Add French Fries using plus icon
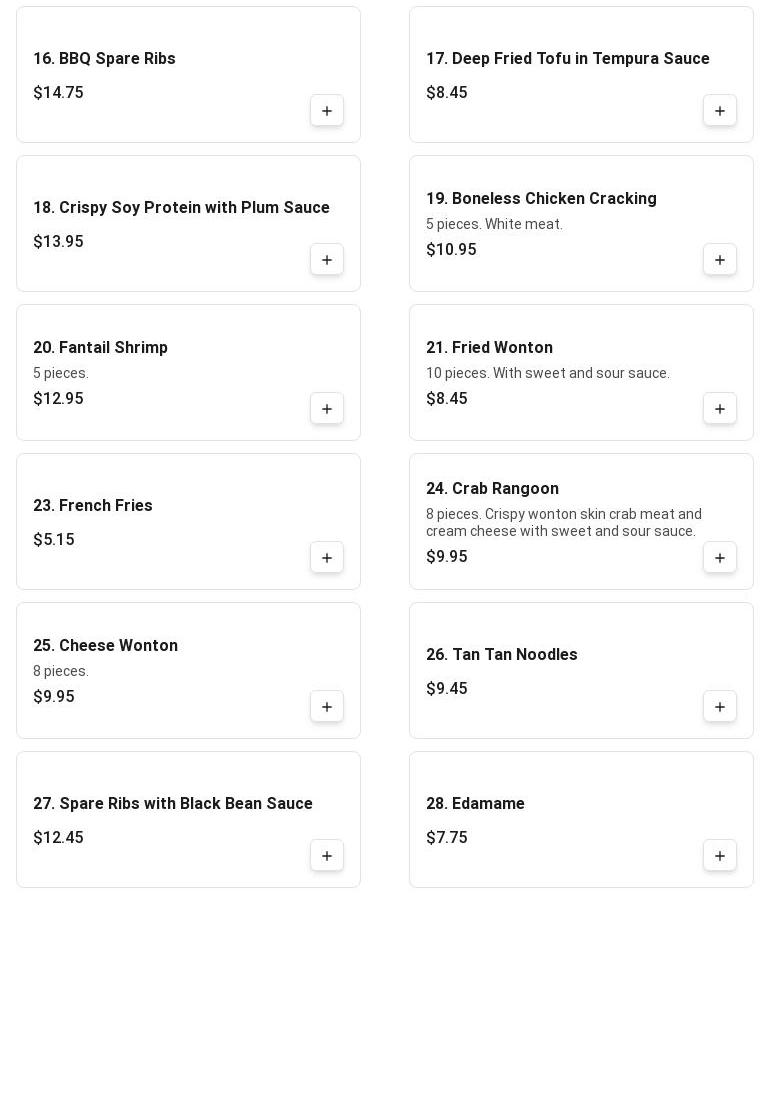This screenshot has height=1098, width=770. (327, 558)
